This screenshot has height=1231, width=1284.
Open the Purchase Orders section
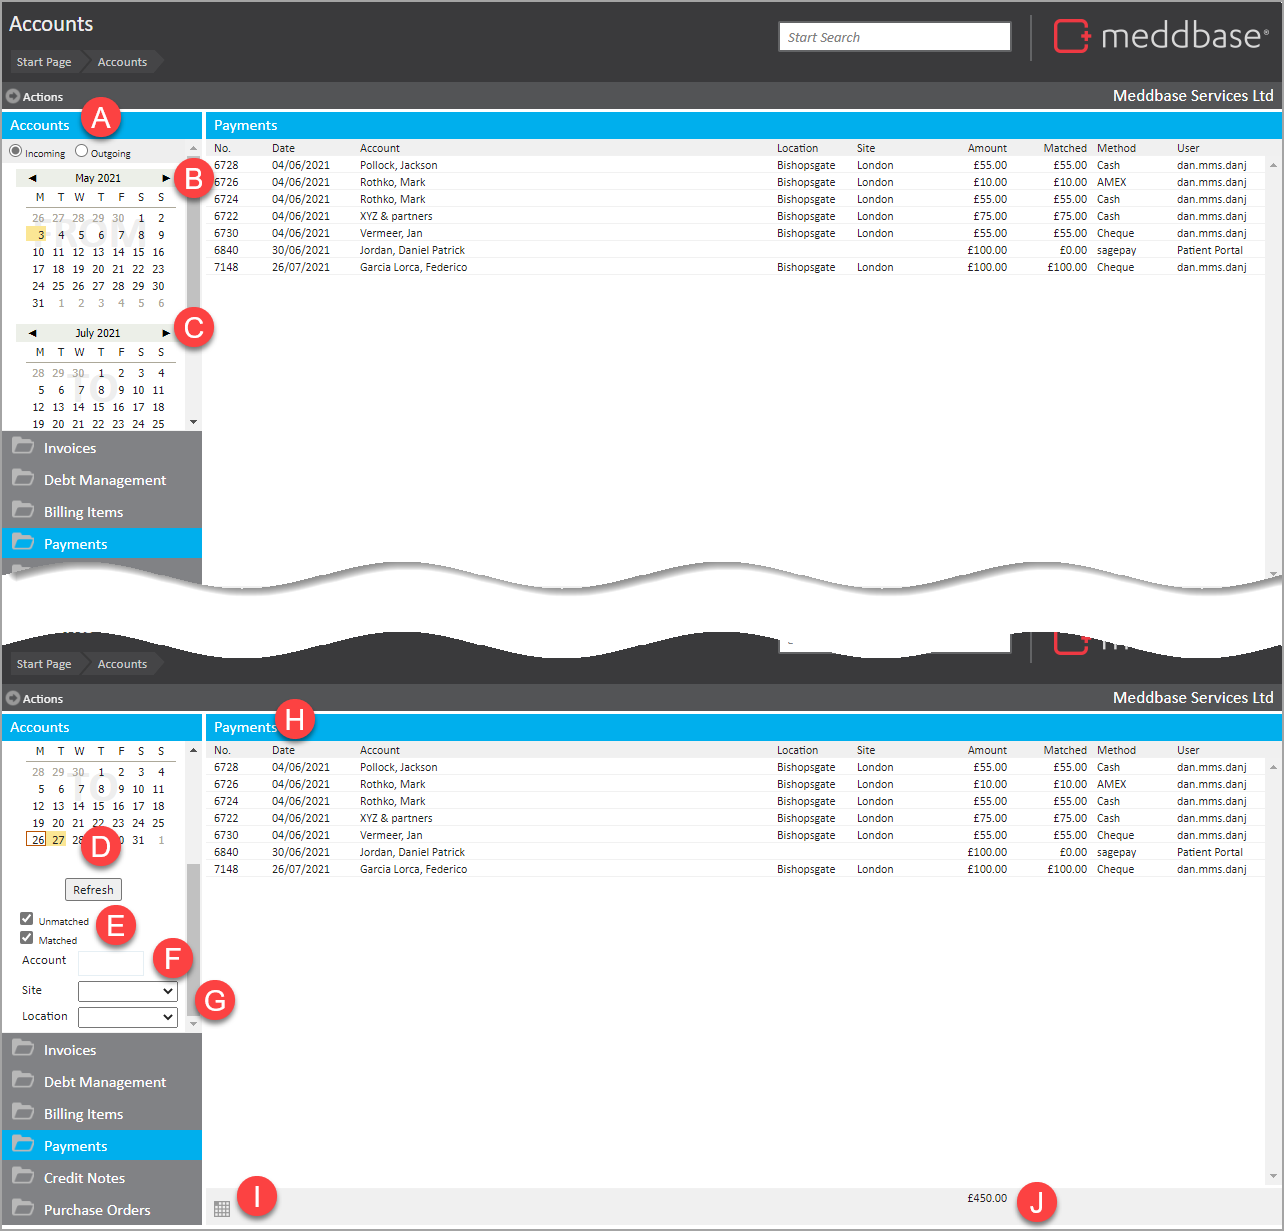(102, 1210)
